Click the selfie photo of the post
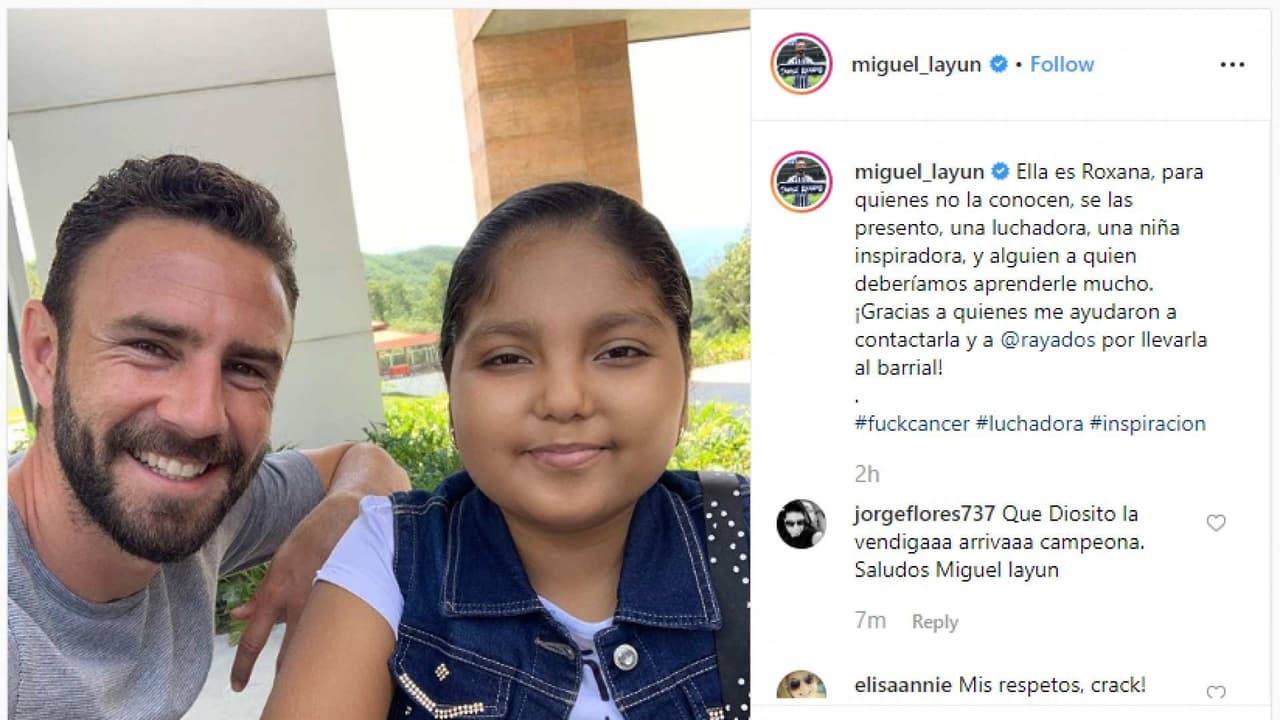This screenshot has width=1280, height=720. click(378, 364)
